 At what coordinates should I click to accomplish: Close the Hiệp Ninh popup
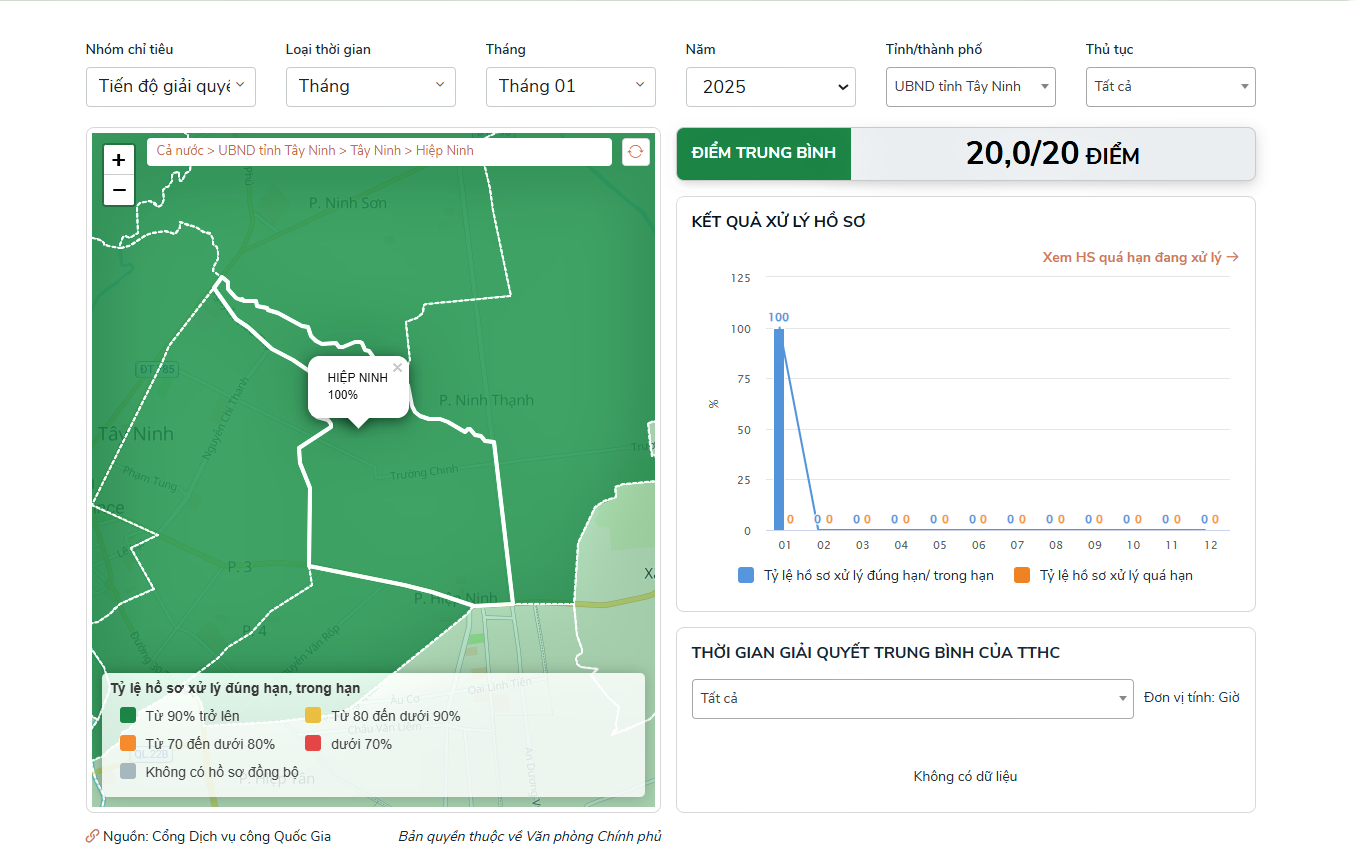click(x=397, y=367)
